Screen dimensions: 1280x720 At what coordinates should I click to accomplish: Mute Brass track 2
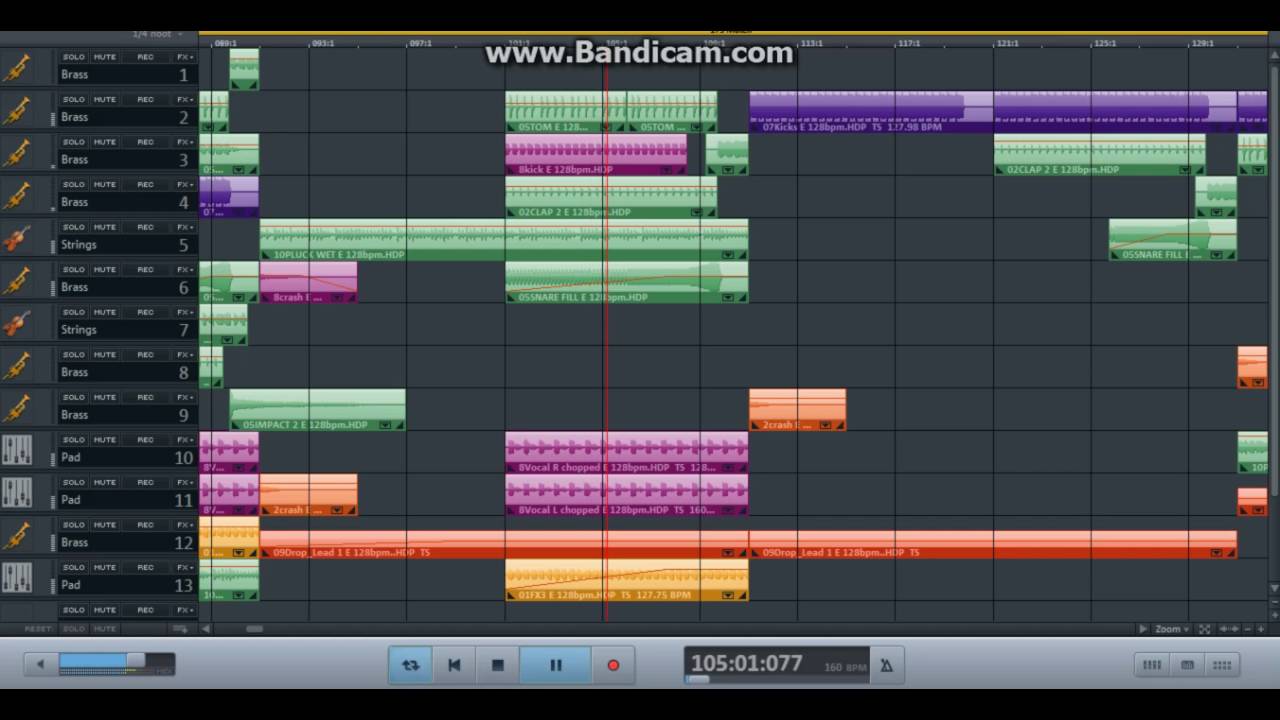pos(105,100)
